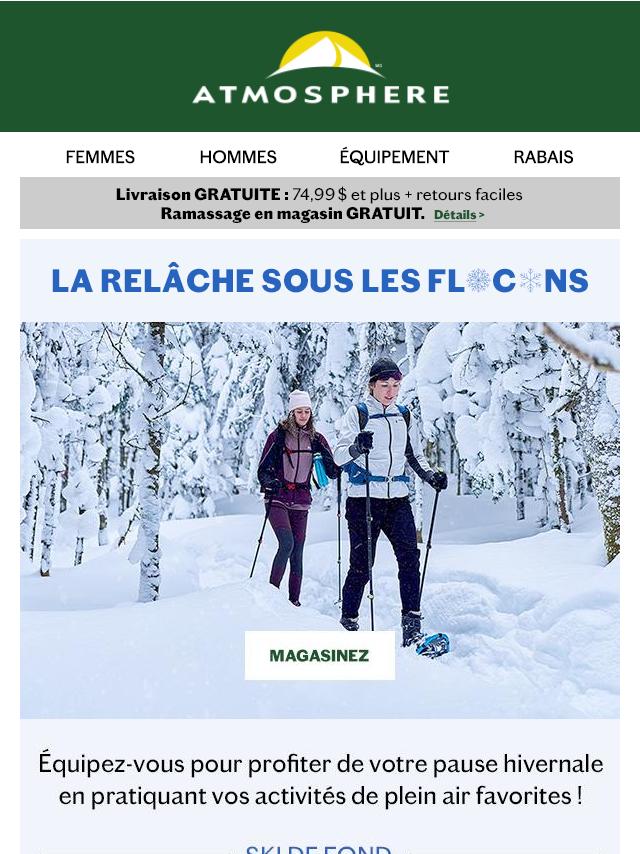Click the first snowflake icon in FLOCONS
This screenshot has height=854, width=640.
(478, 280)
